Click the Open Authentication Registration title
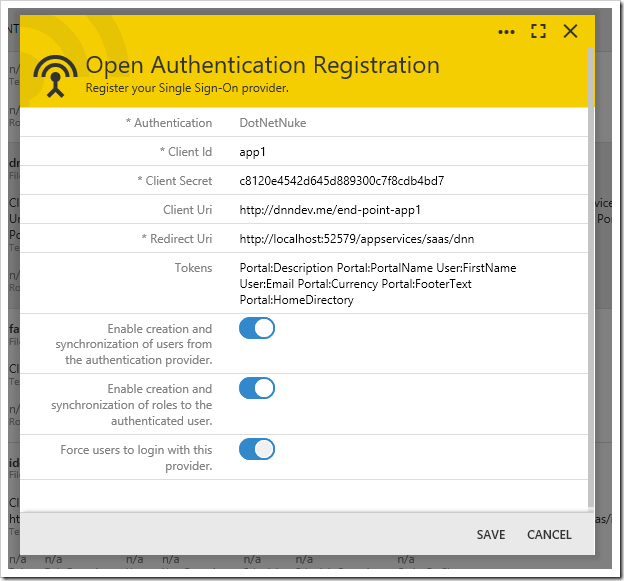This screenshot has width=624, height=581. (263, 65)
